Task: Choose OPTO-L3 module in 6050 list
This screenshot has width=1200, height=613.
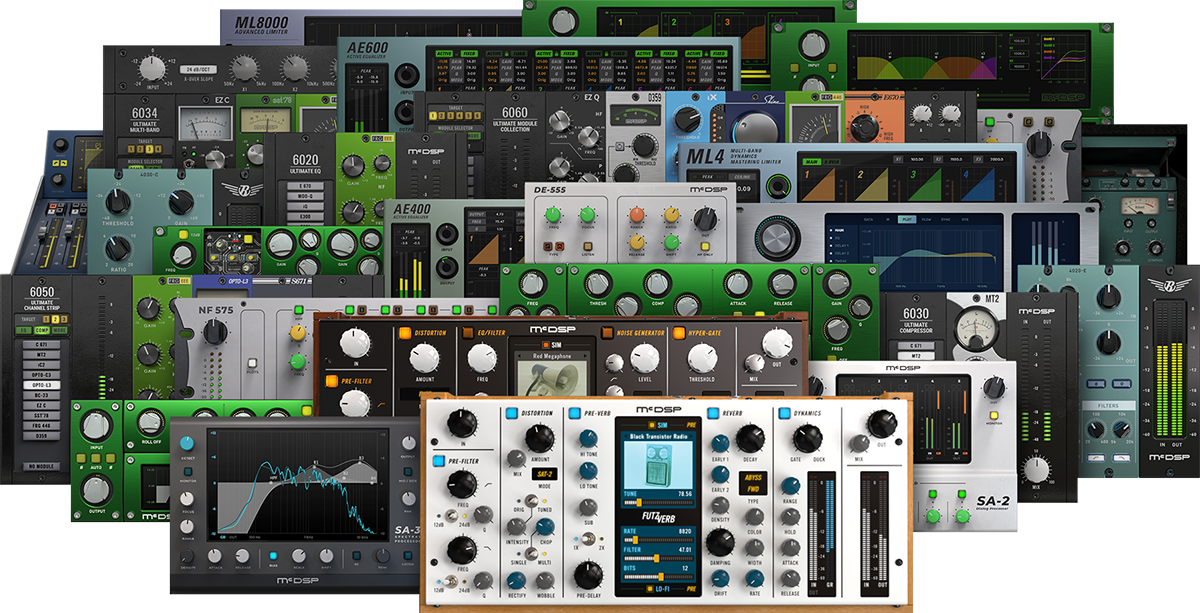Action: tap(42, 384)
